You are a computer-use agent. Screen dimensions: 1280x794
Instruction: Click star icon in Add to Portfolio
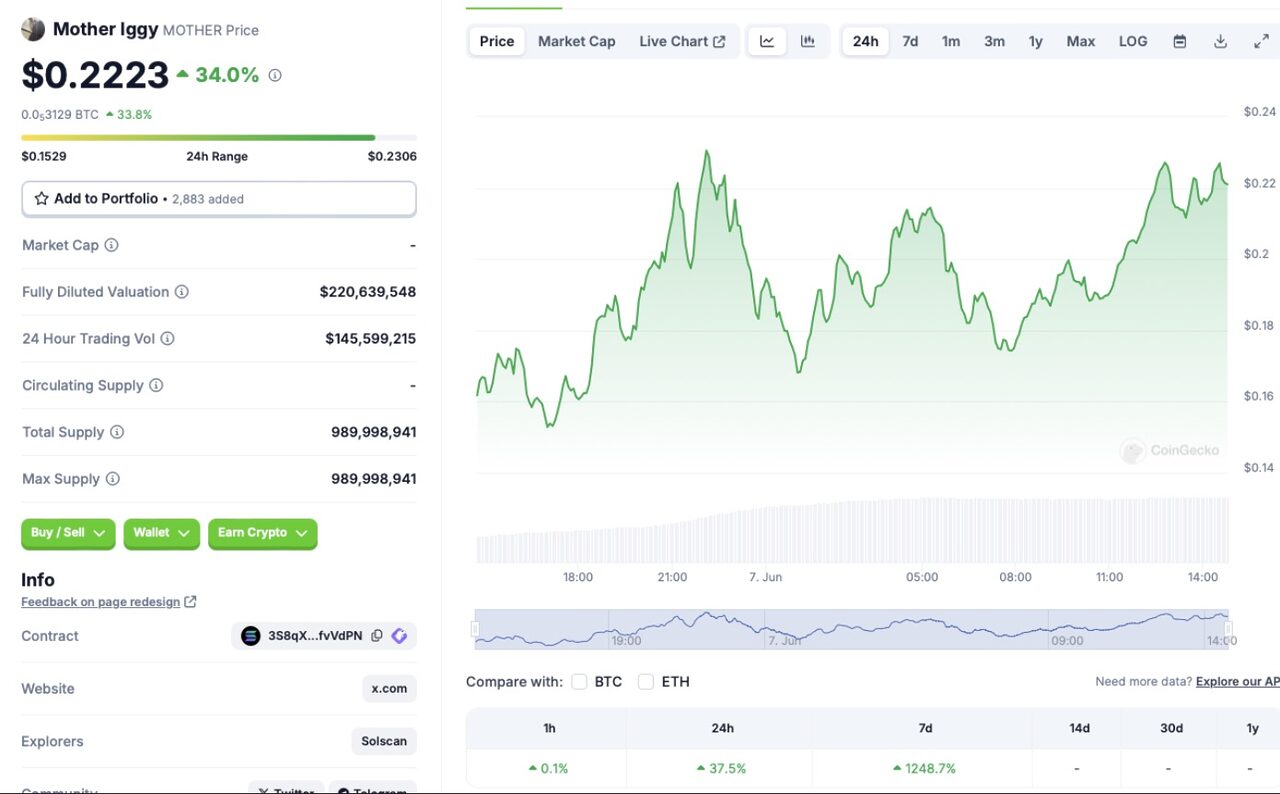41,199
